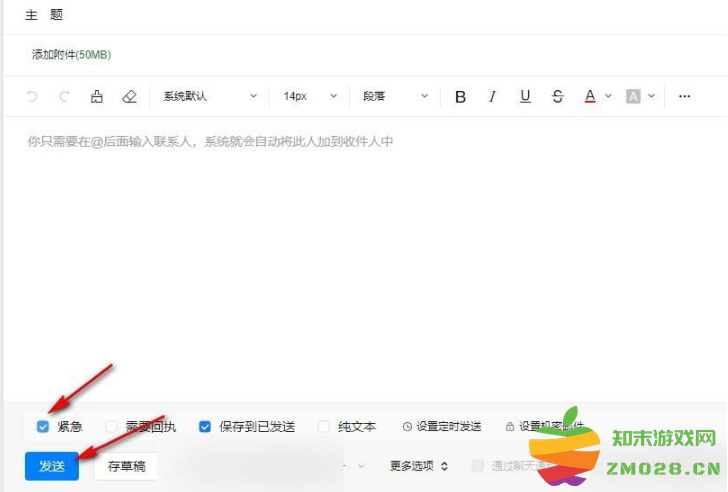Open the 系统默认 font family dropdown

click(x=210, y=96)
